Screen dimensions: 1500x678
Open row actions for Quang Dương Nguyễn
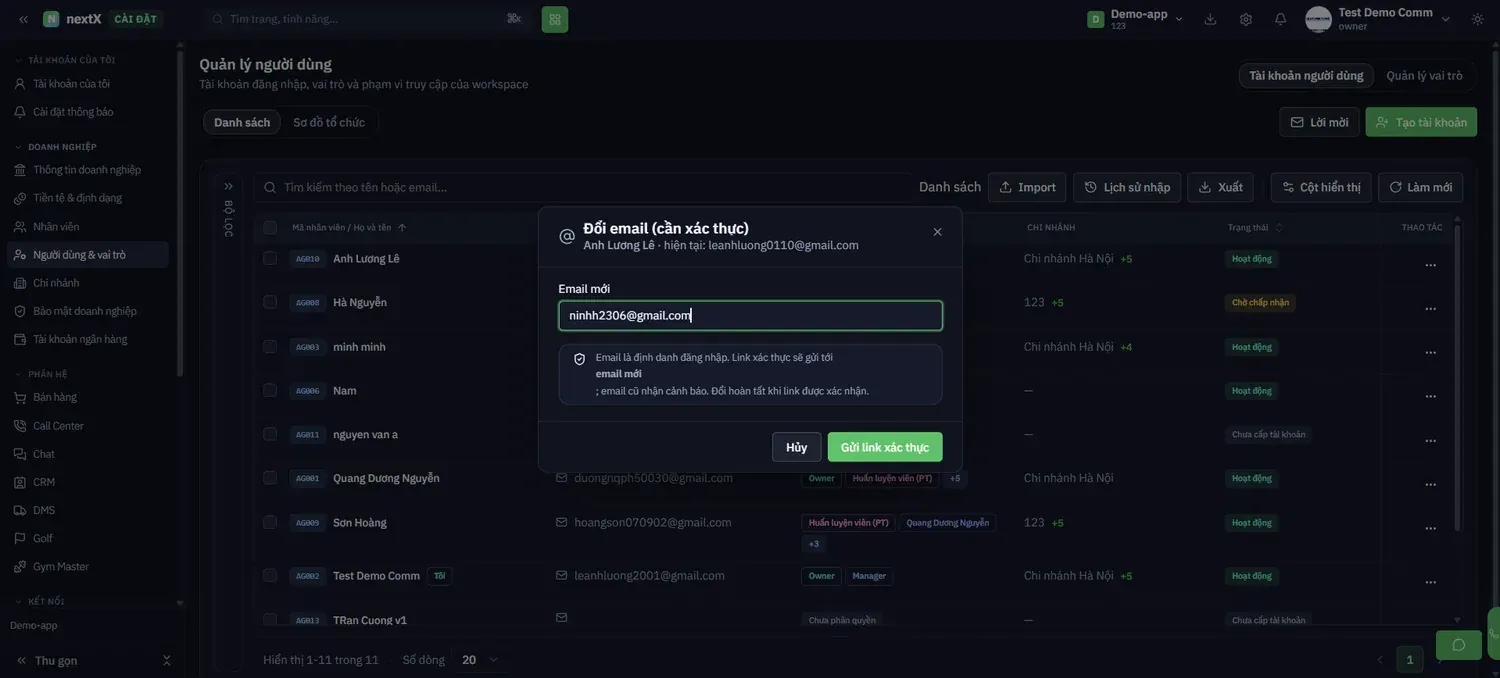1430,485
